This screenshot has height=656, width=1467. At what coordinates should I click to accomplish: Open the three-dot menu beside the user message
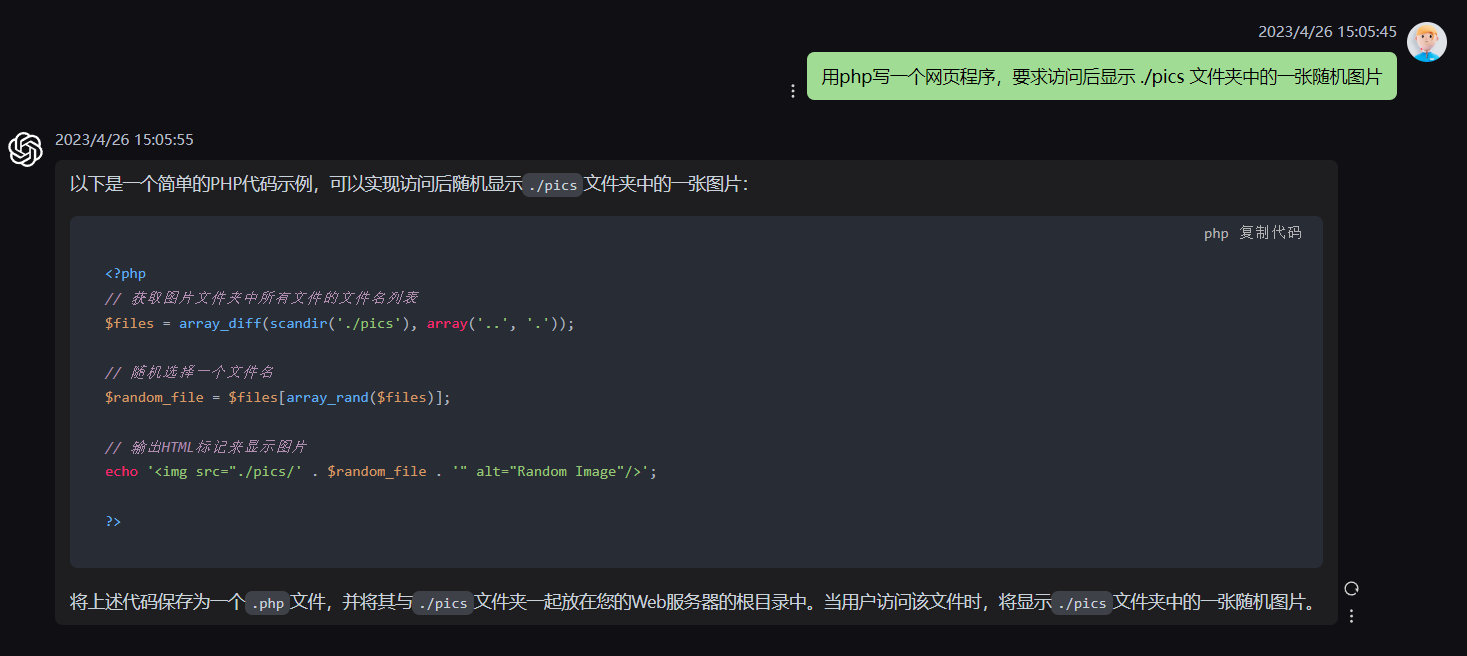pyautogui.click(x=793, y=90)
